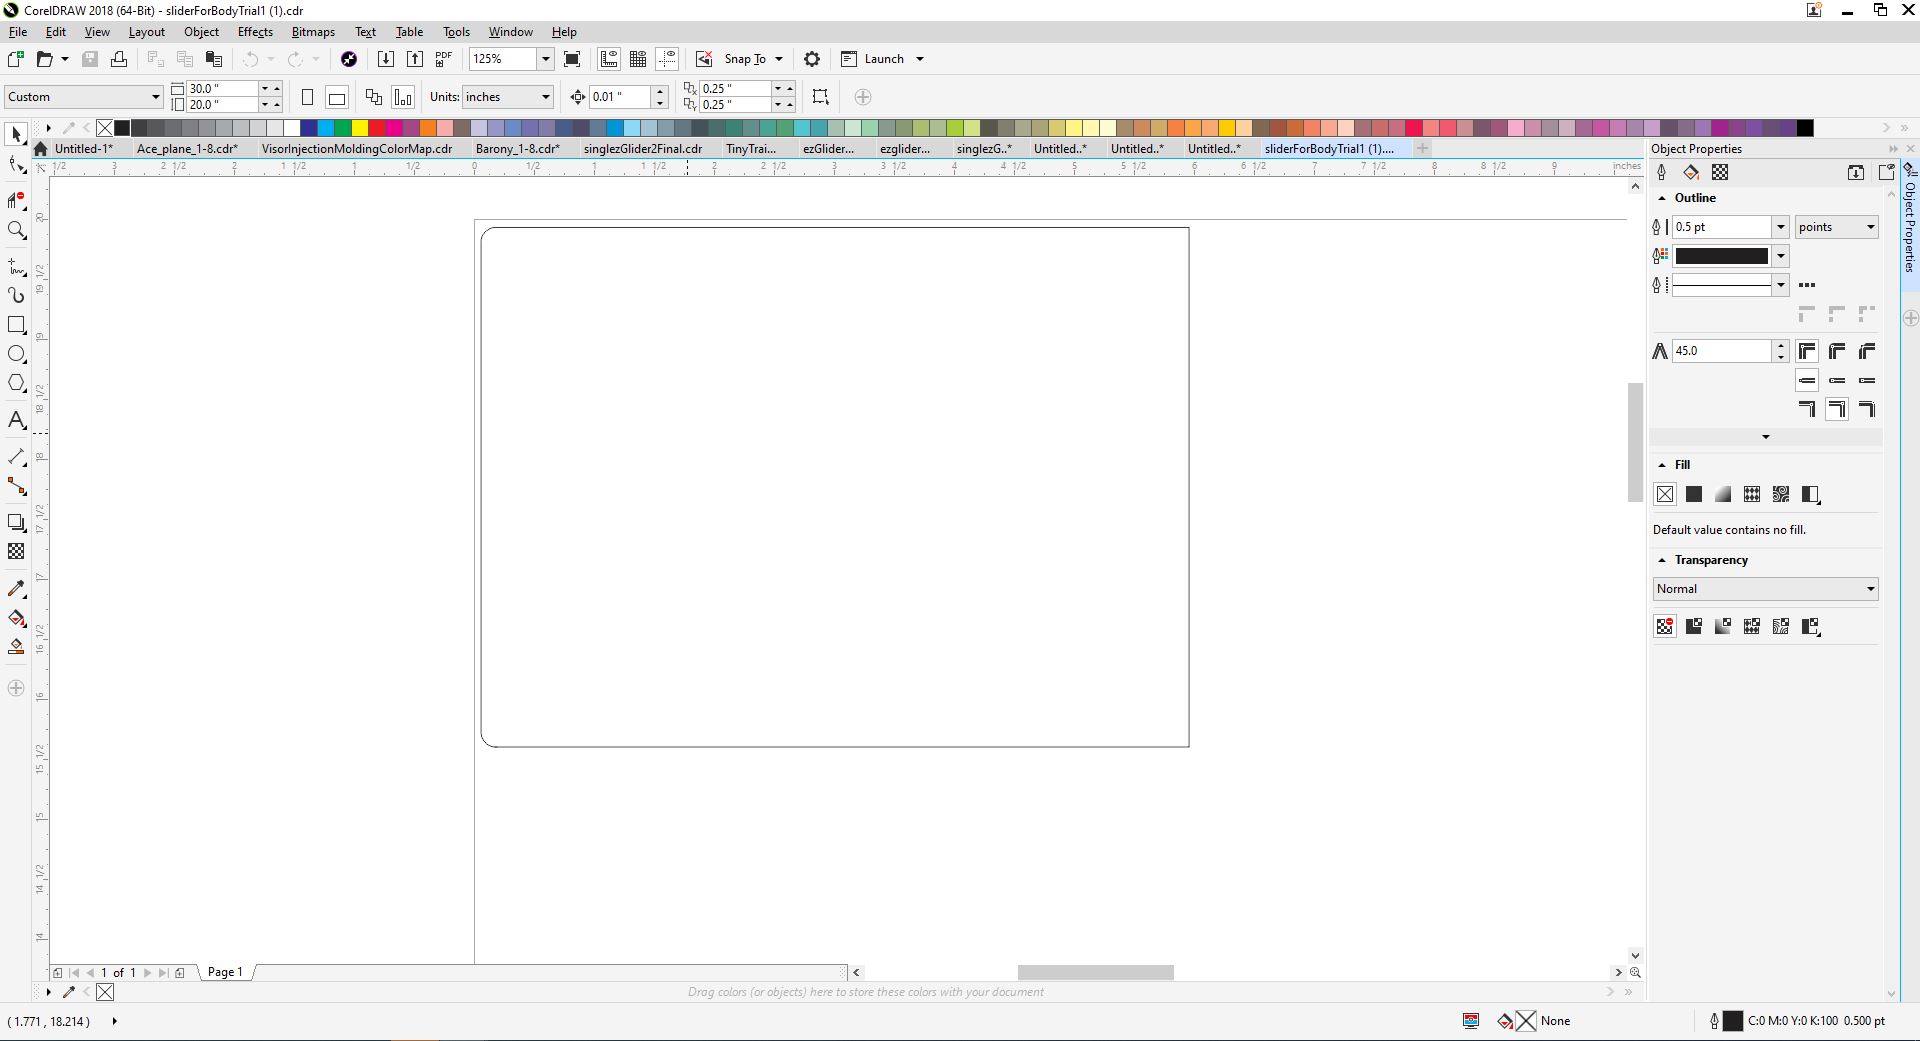The height and width of the screenshot is (1041, 1920).
Task: Open the outline color picker
Action: (x=1730, y=256)
